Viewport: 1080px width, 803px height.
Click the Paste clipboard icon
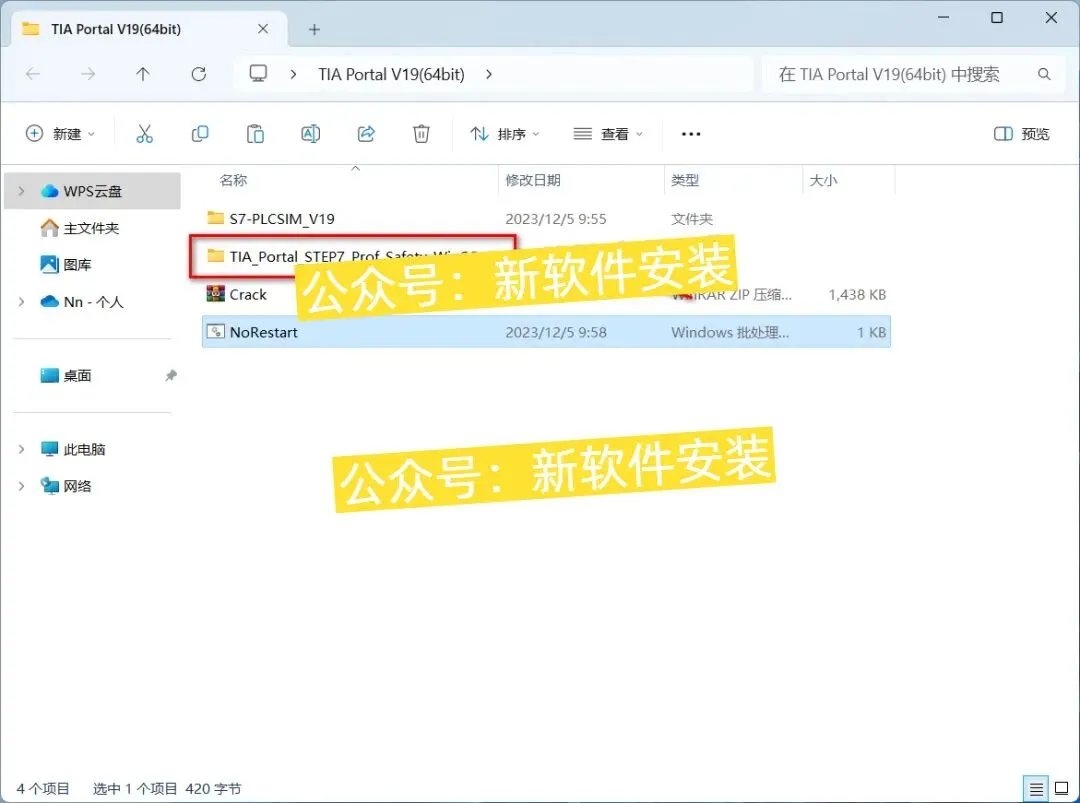255,134
